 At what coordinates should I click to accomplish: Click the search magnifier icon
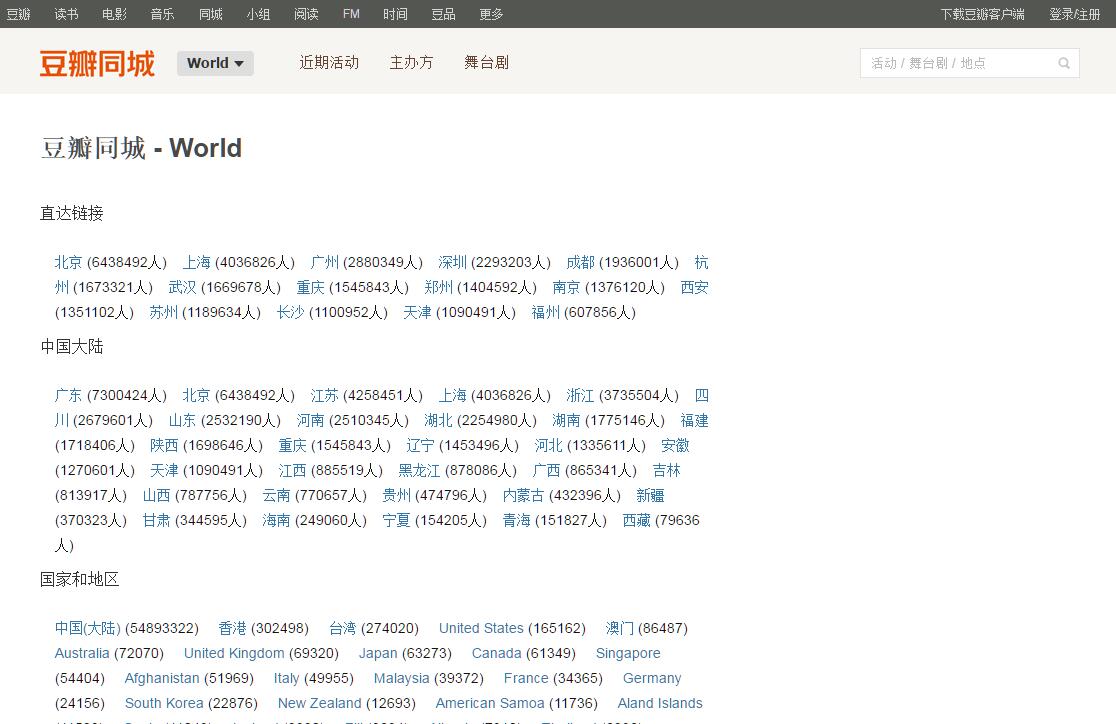tap(1064, 63)
